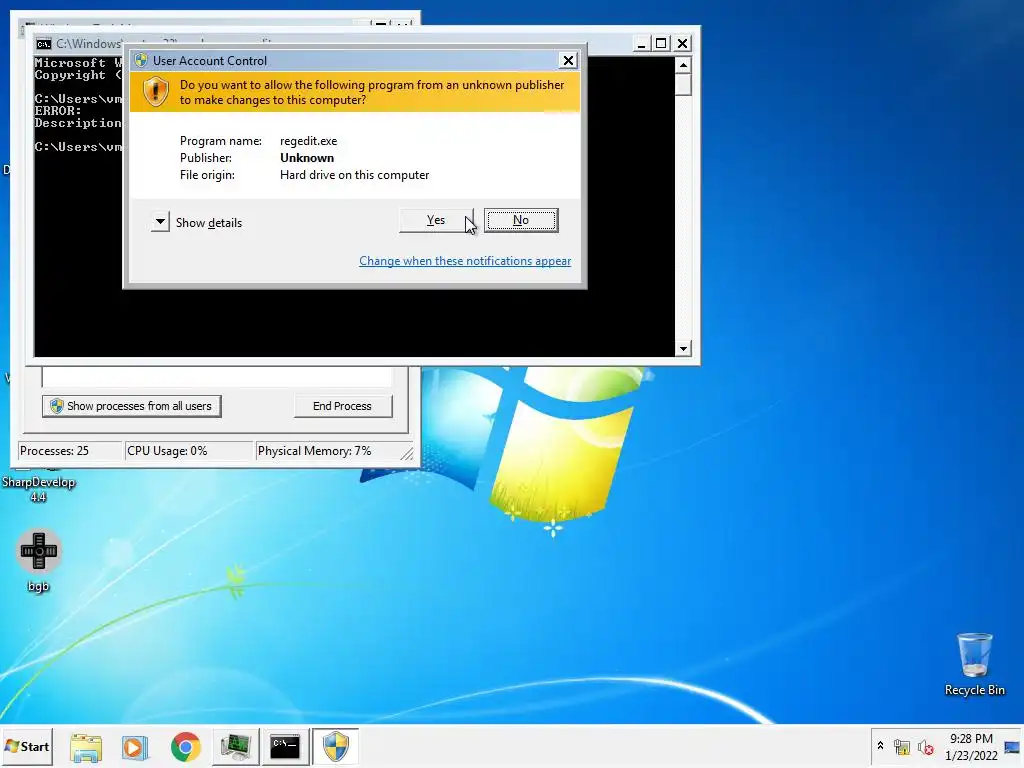The height and width of the screenshot is (768, 1024).
Task: Open Change when these notifications appear link
Action: coord(465,261)
